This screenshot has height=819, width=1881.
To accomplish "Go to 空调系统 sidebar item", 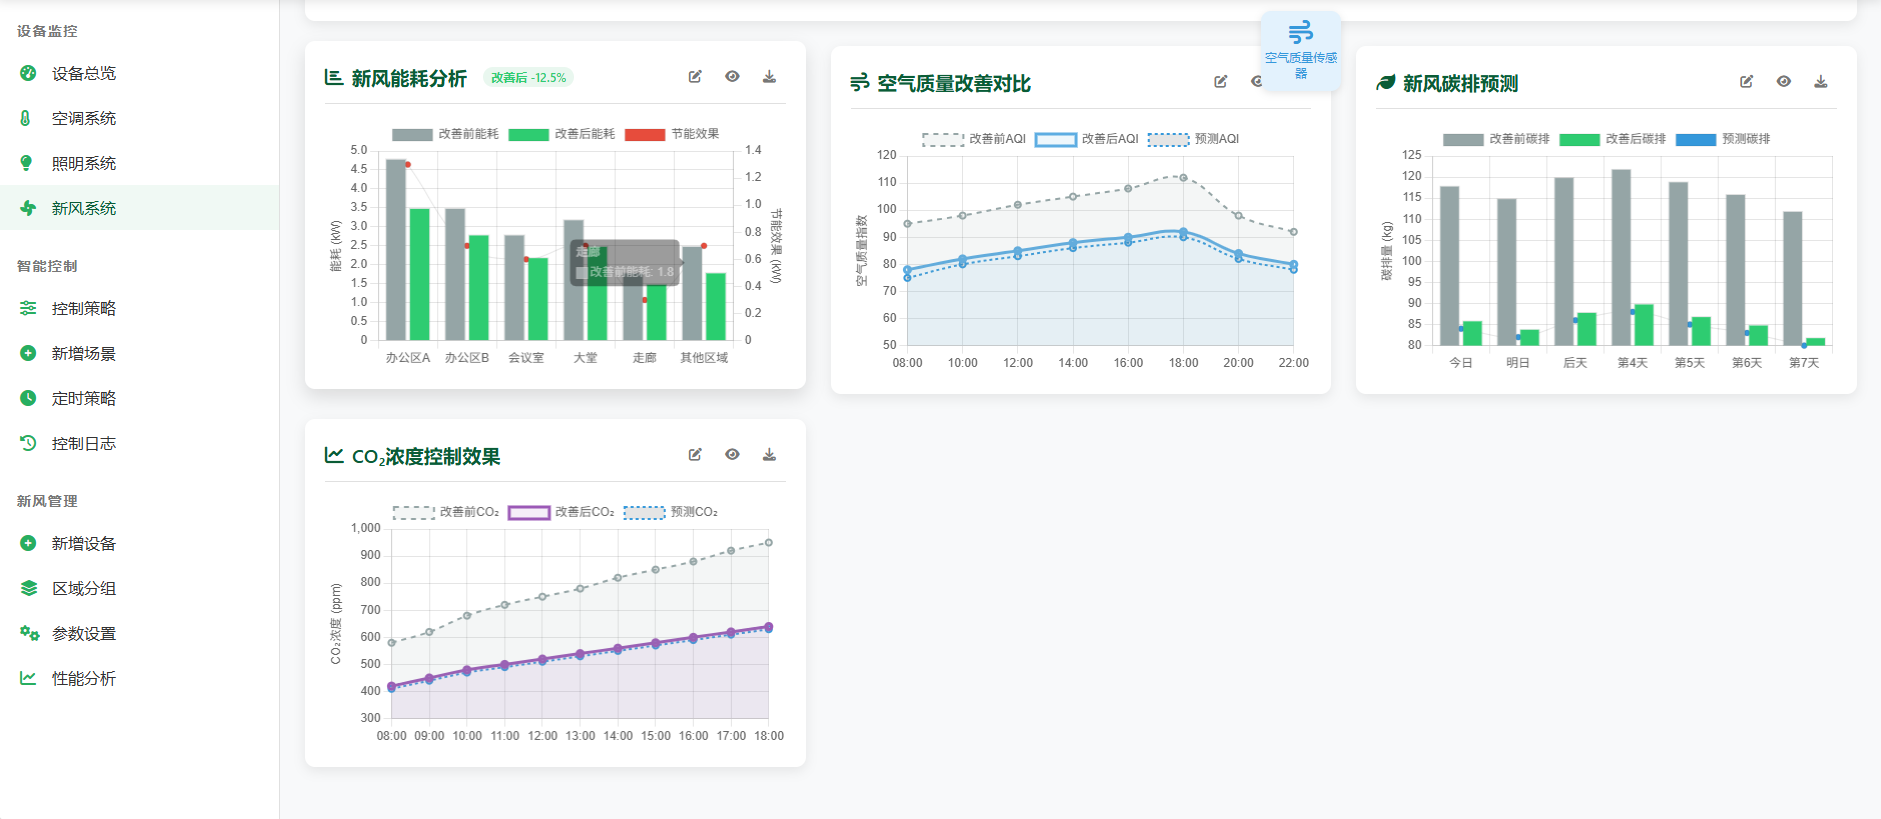I will [x=84, y=118].
